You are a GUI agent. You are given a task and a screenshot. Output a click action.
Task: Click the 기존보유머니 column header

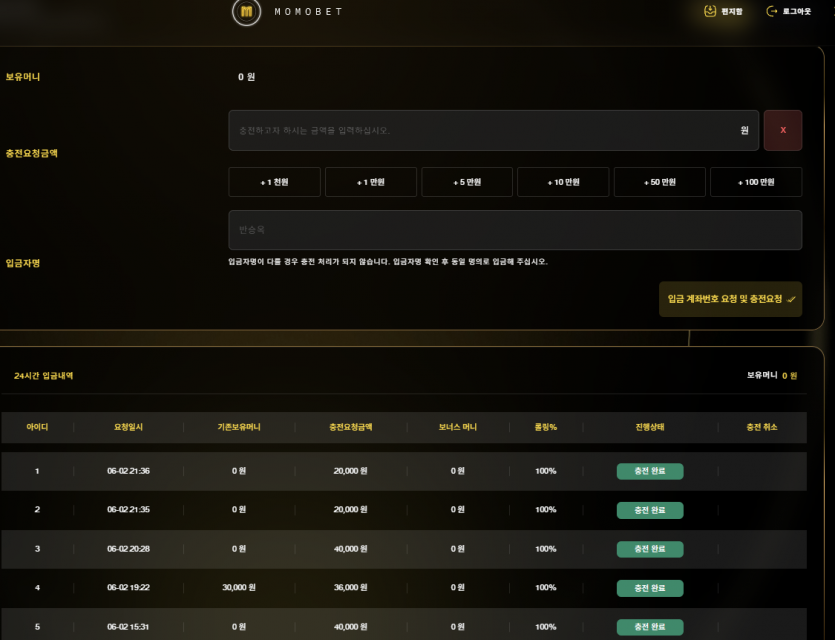[x=239, y=427]
